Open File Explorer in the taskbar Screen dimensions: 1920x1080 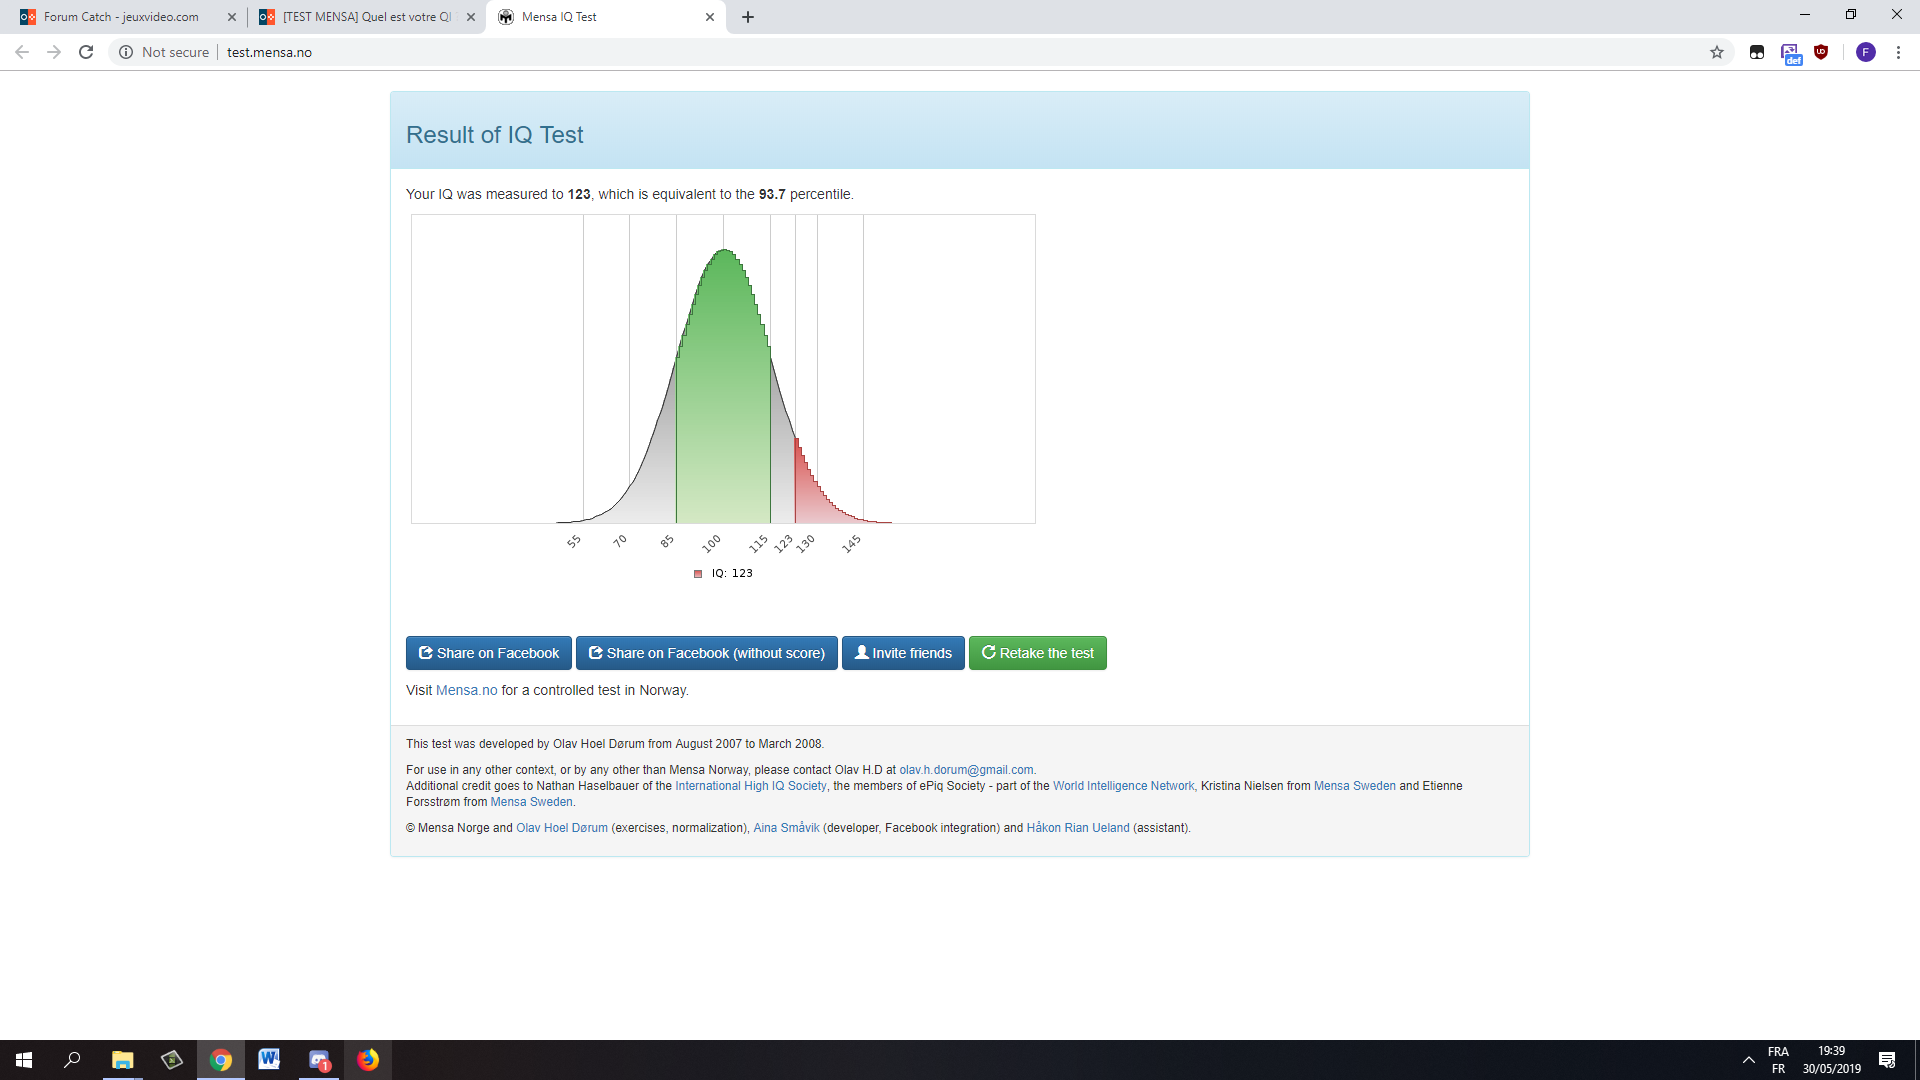coord(122,1060)
